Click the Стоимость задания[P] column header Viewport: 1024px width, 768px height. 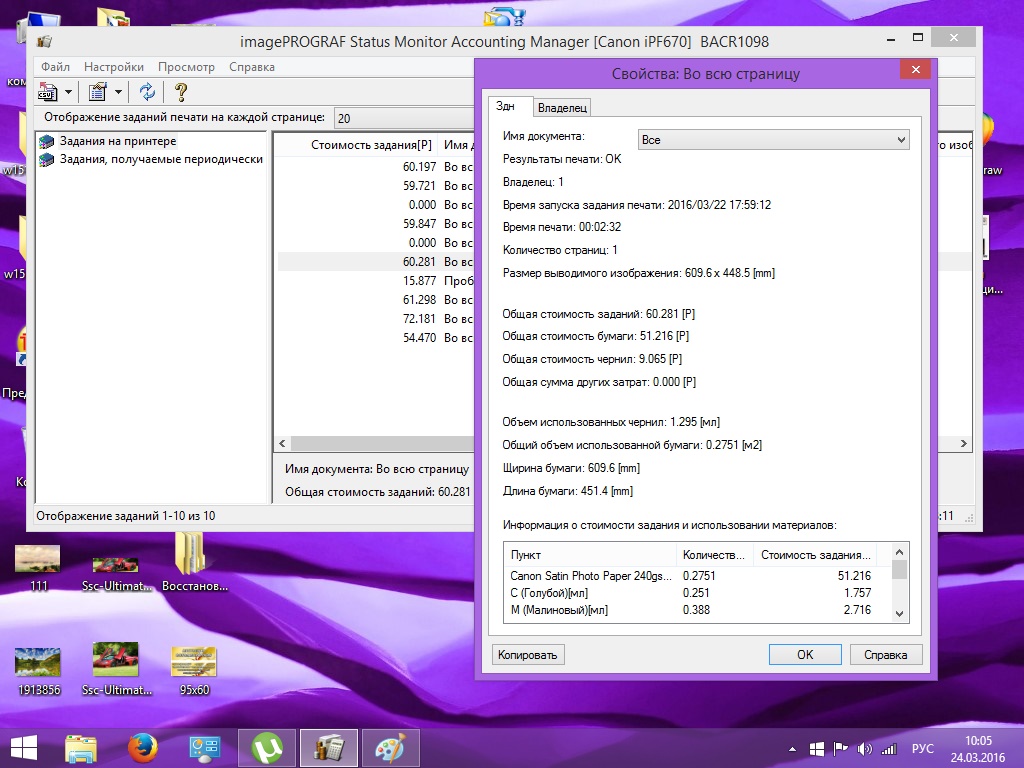pos(372,145)
